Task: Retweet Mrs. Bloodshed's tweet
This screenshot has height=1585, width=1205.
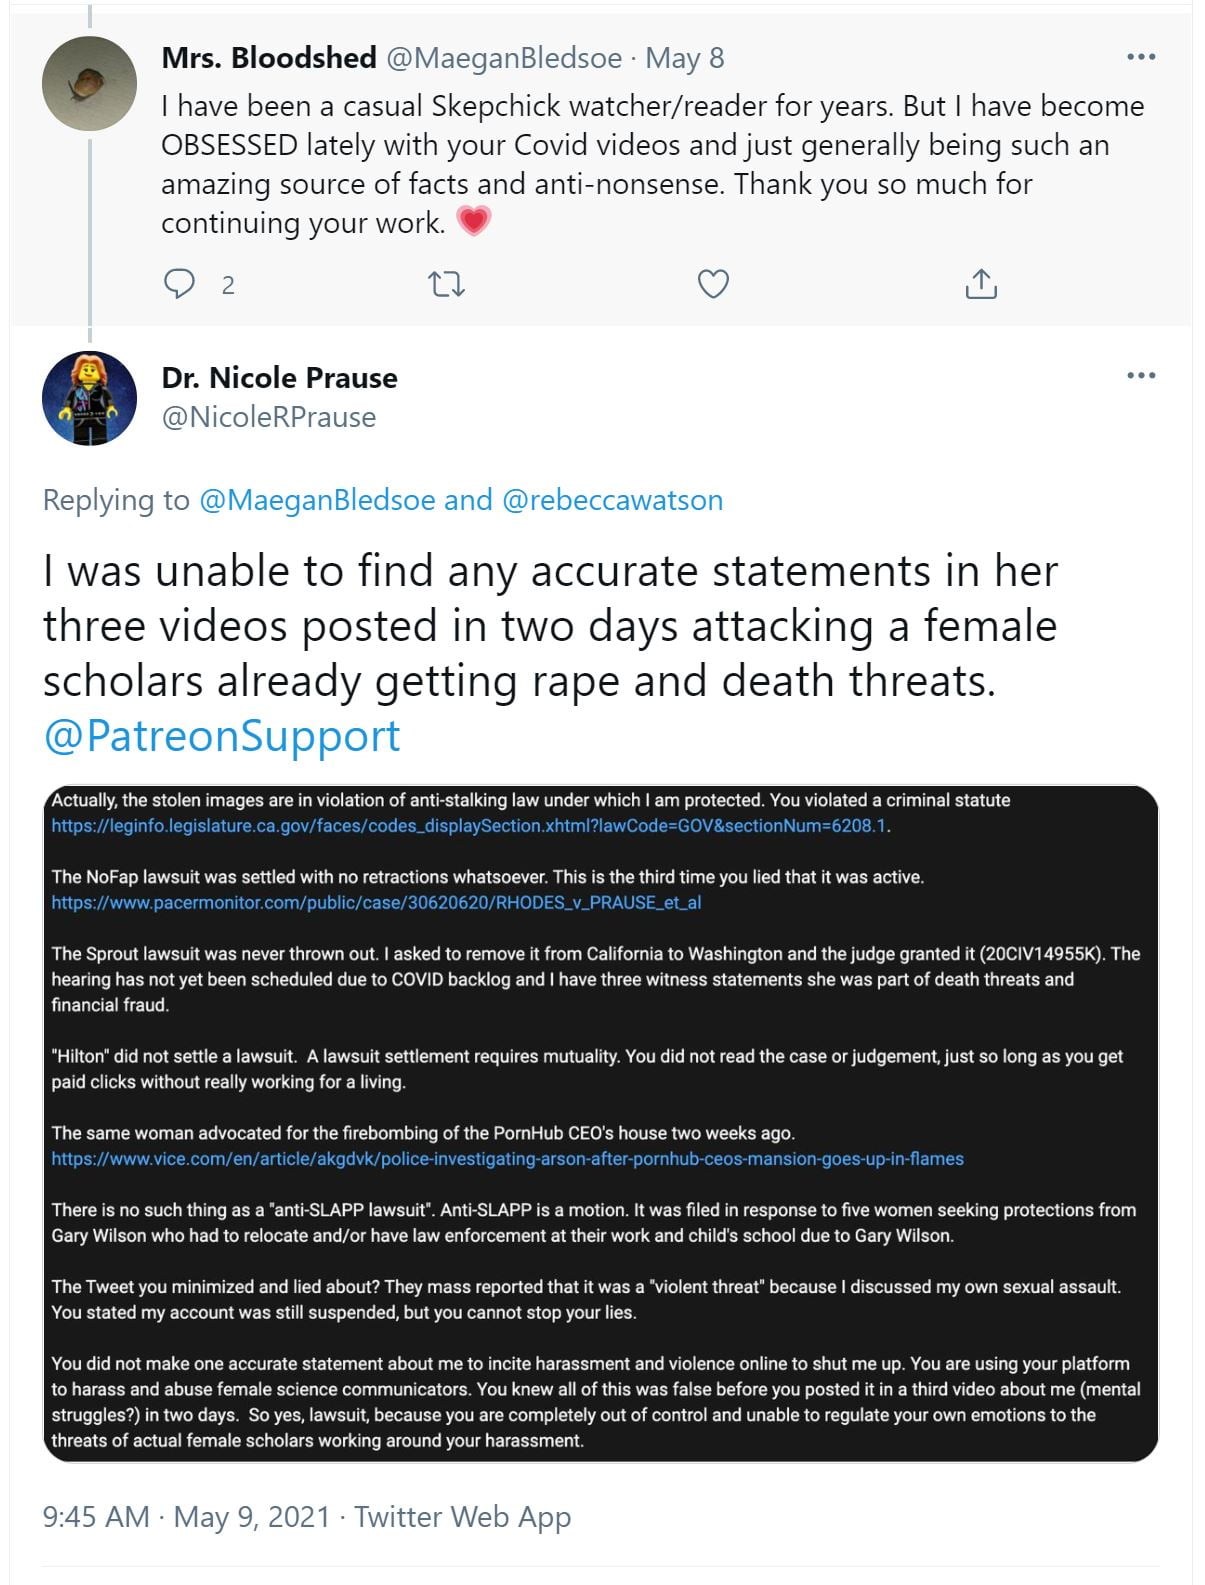Action: tap(446, 285)
